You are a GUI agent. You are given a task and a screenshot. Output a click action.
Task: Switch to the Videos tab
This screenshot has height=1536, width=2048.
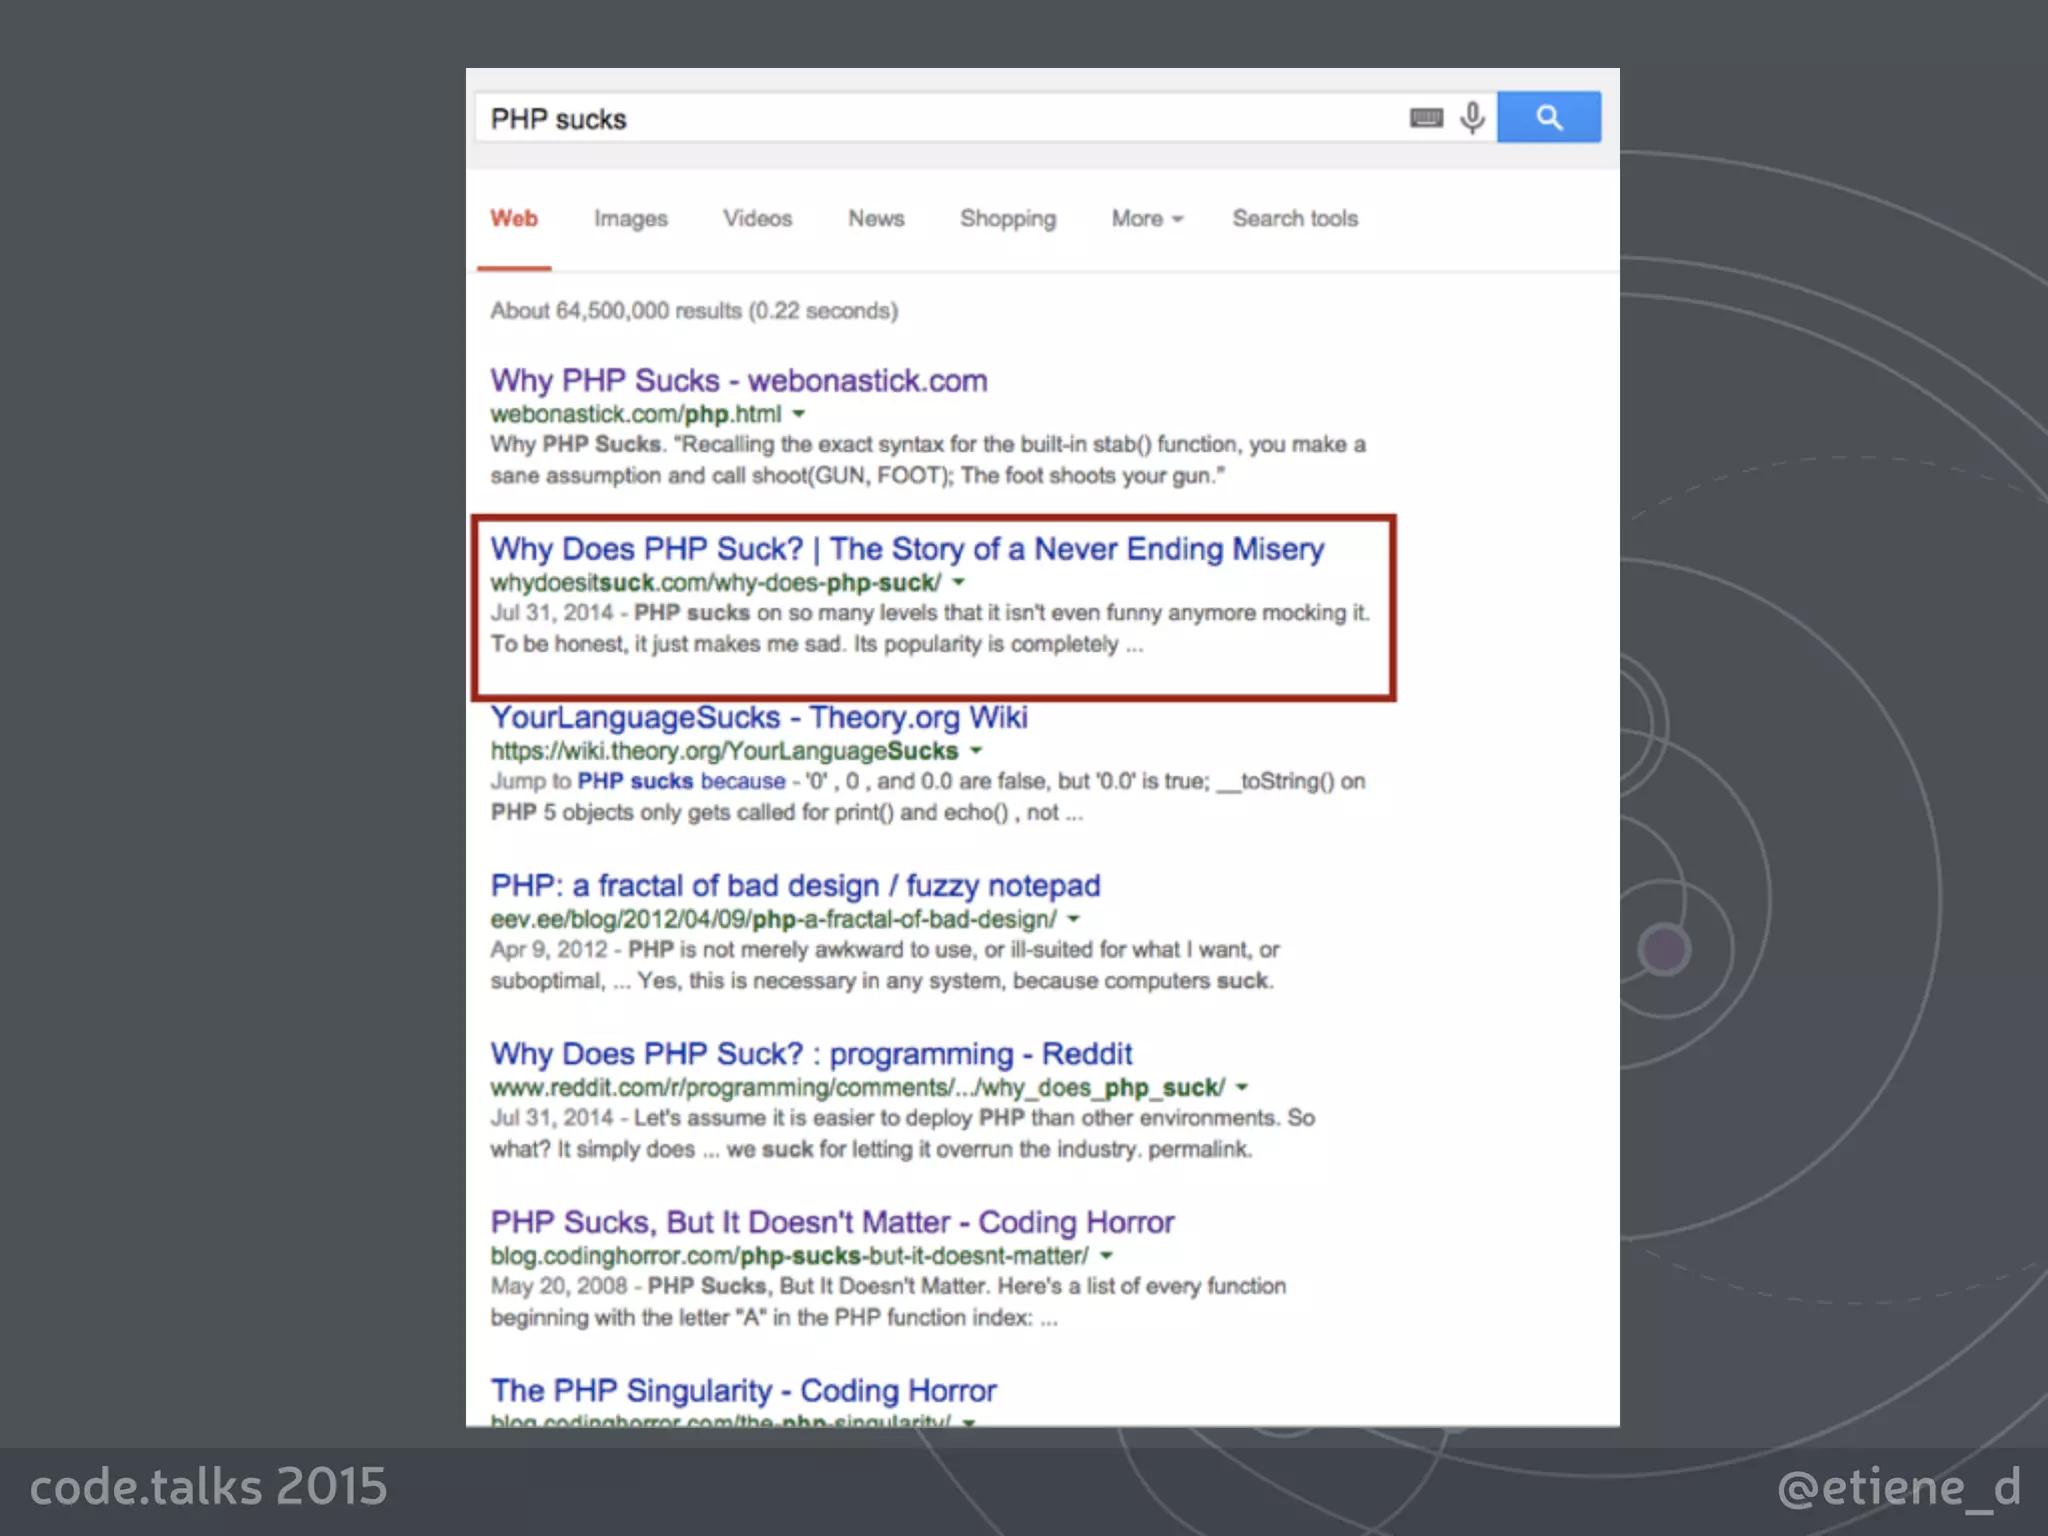pyautogui.click(x=757, y=218)
